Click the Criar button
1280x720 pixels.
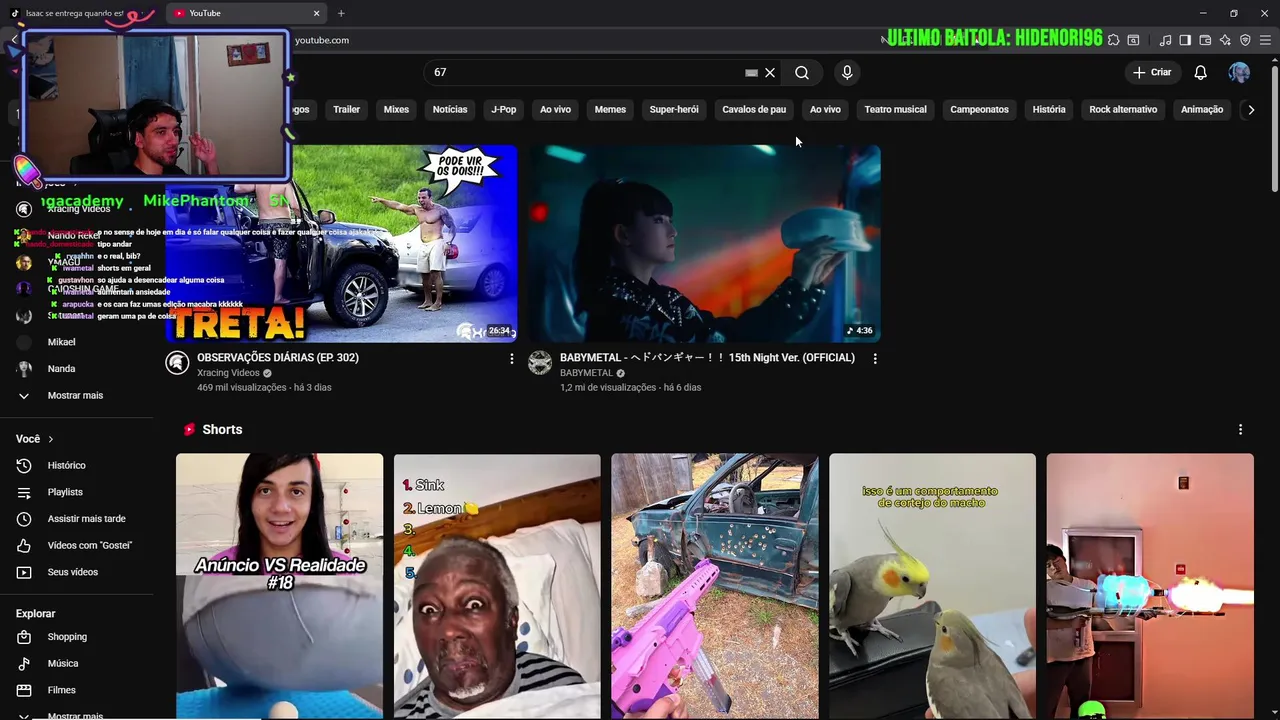[x=1151, y=72]
